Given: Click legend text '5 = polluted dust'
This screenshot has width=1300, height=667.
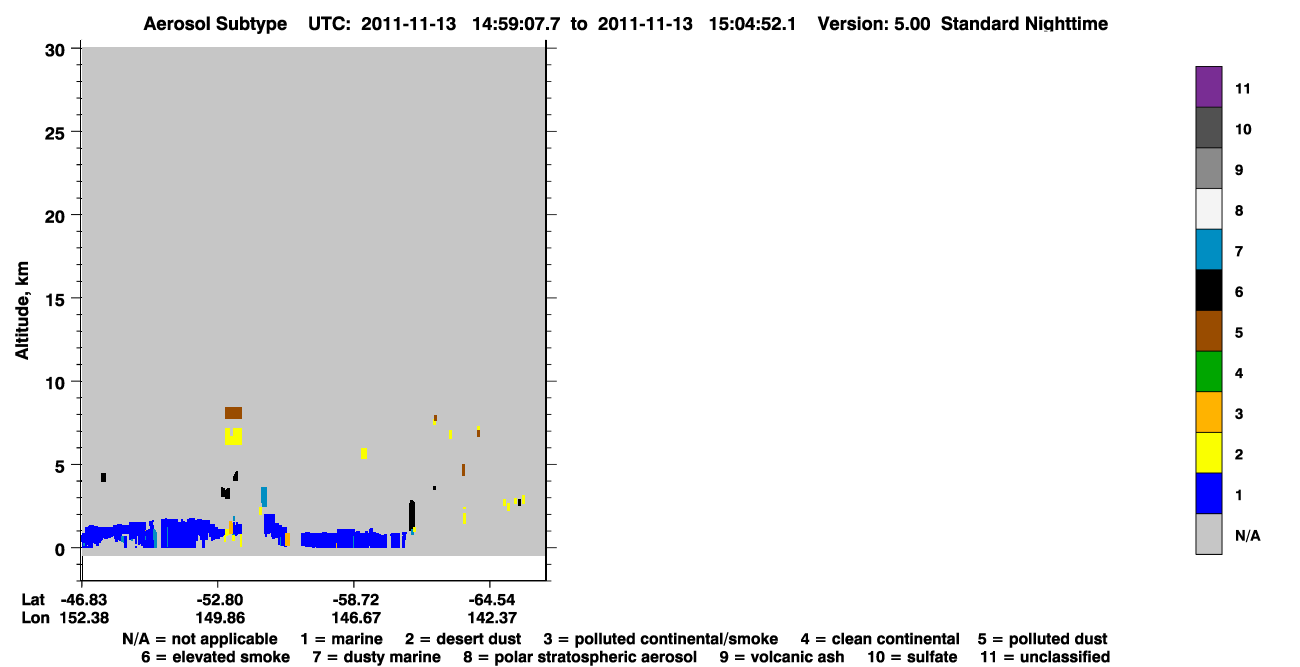Looking at the screenshot, I should [1043, 639].
